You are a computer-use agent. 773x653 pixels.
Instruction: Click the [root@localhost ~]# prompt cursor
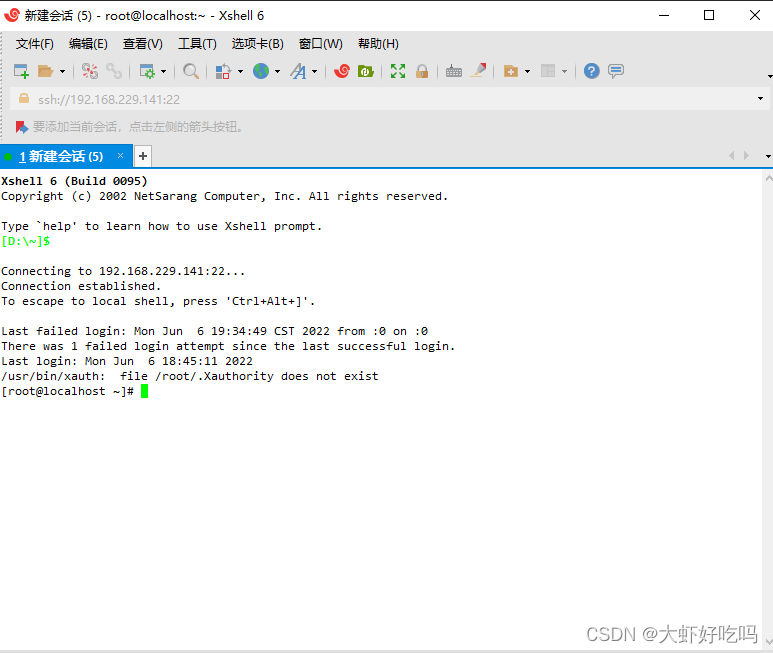coord(144,391)
